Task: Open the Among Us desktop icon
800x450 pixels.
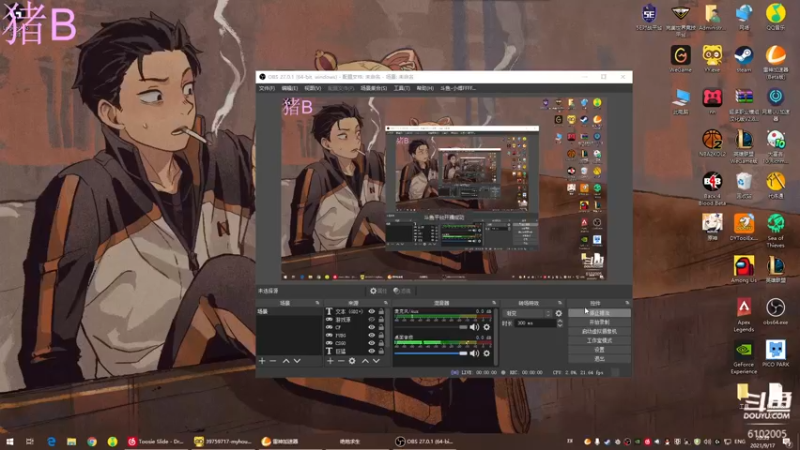Action: point(743,269)
